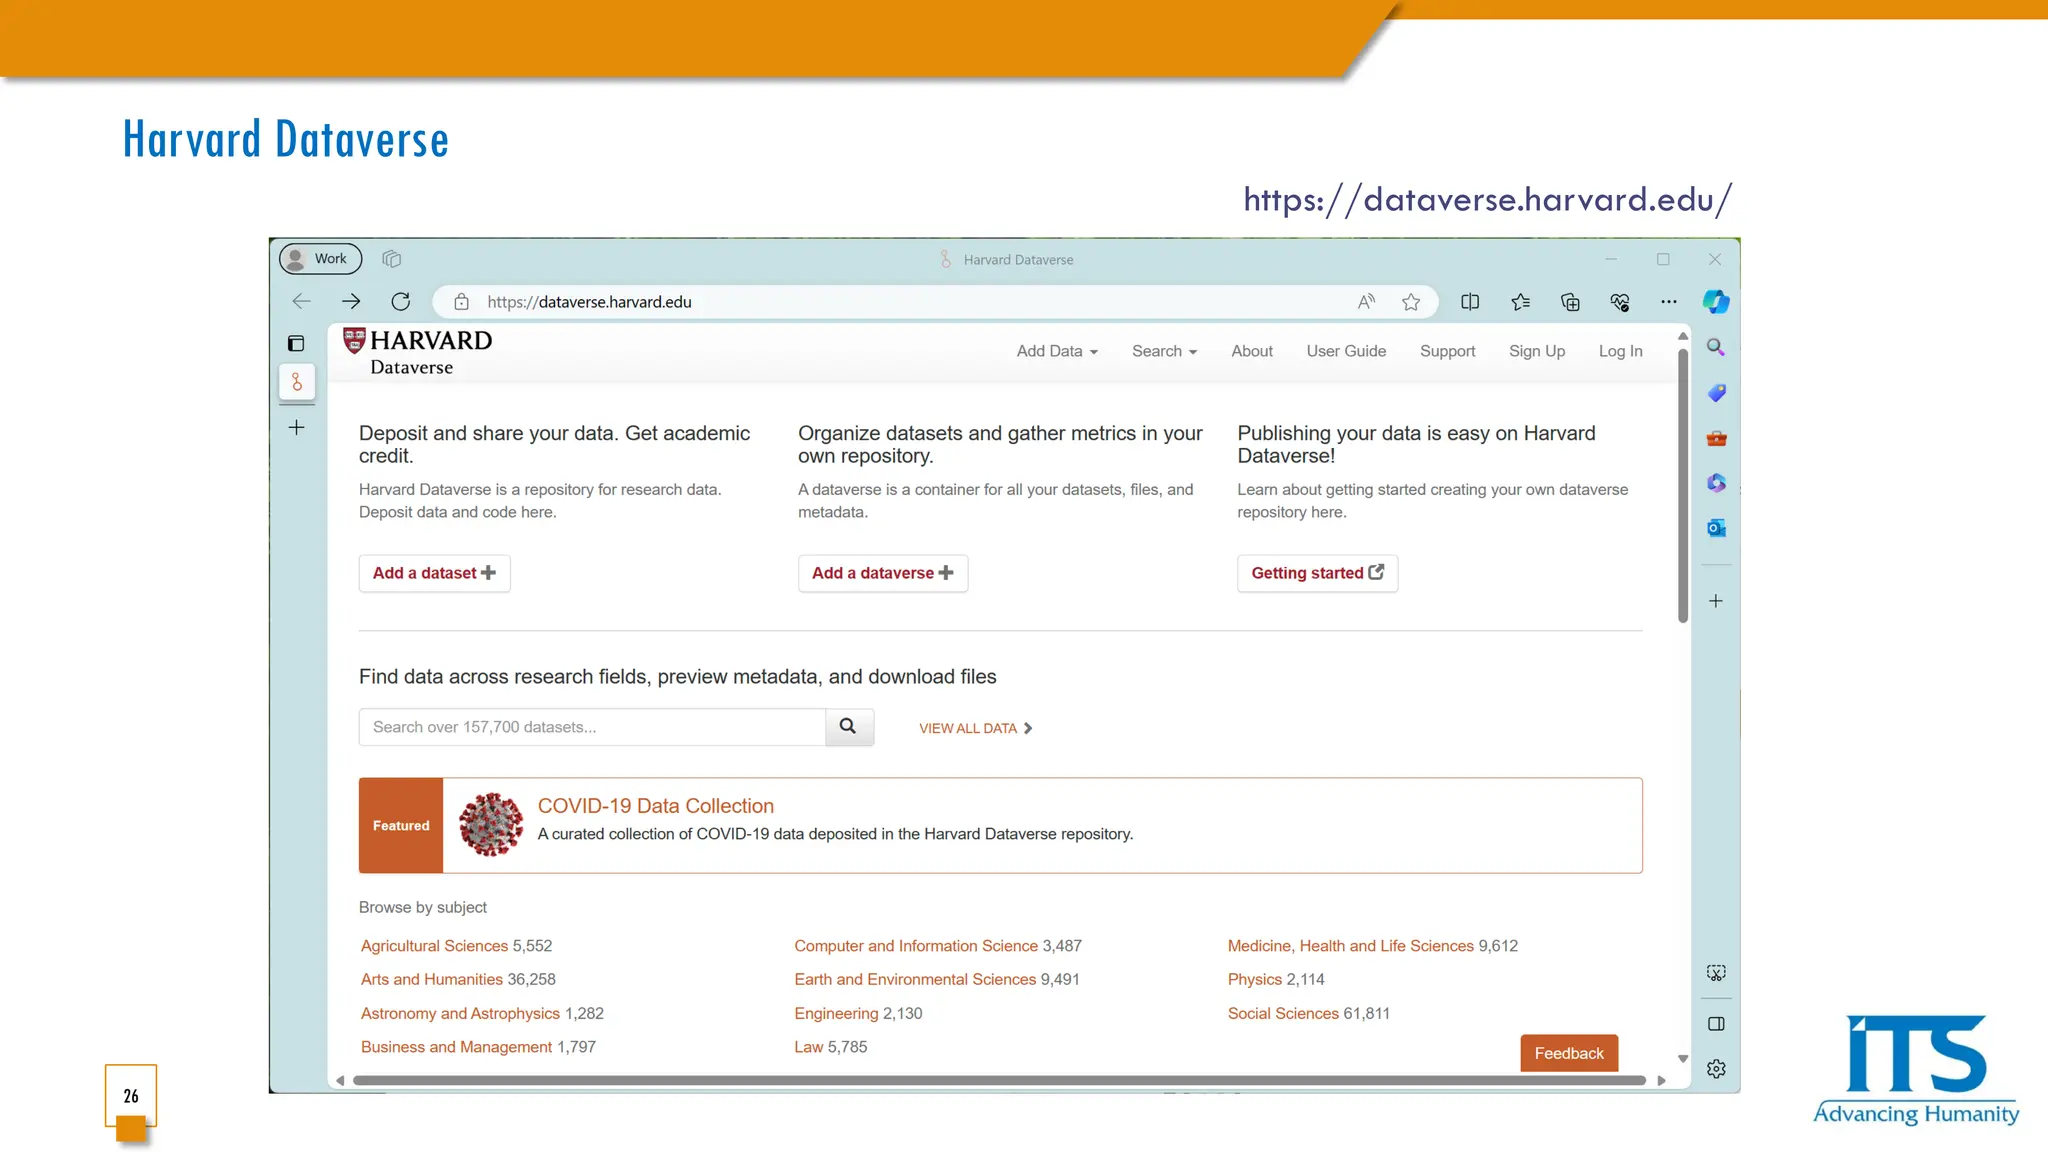Open the Copilot icon in the toolbar
Screen dimensions: 2048x1152
tap(1716, 302)
